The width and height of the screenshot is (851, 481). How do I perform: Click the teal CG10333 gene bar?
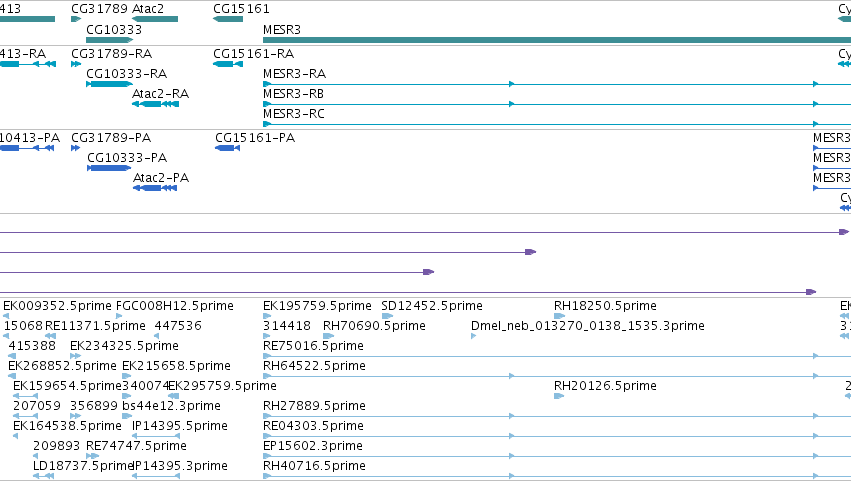[110, 40]
